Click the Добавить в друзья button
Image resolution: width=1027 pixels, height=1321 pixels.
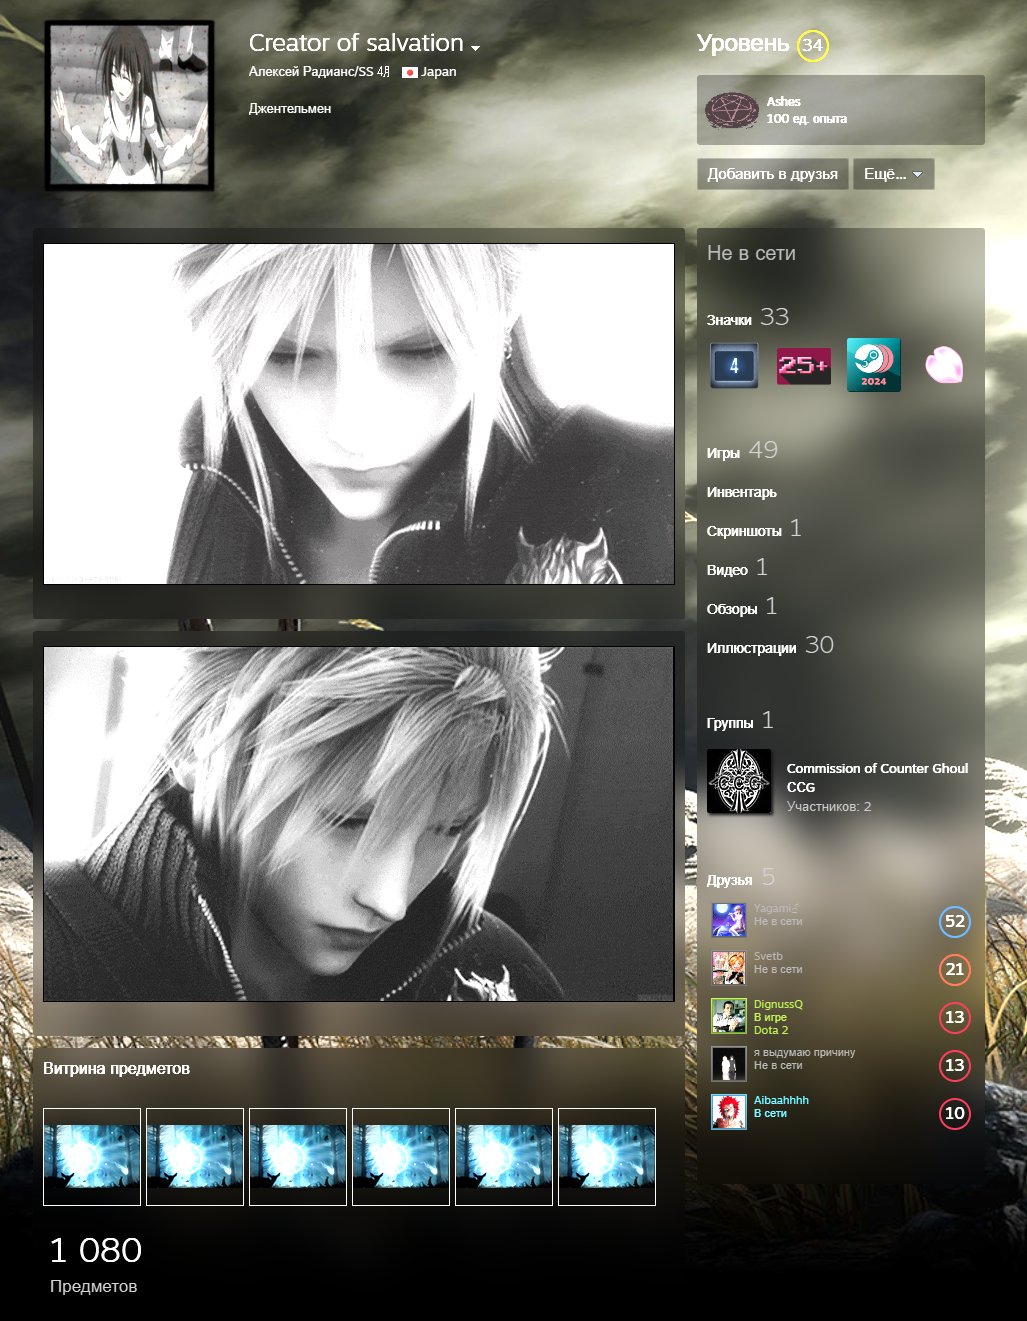click(772, 174)
